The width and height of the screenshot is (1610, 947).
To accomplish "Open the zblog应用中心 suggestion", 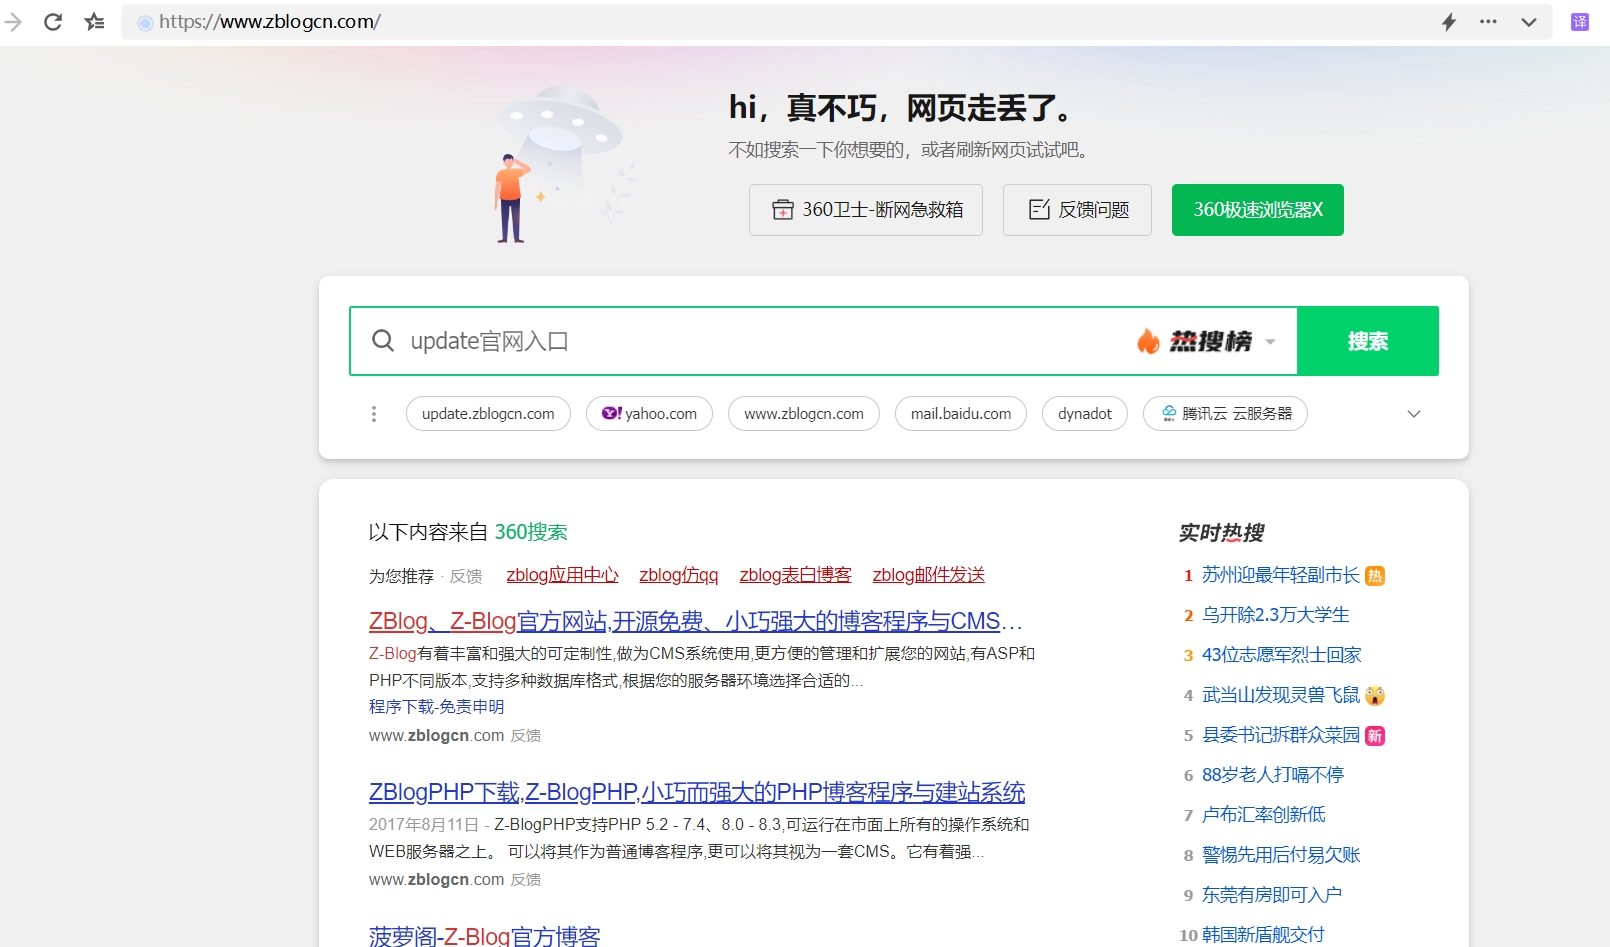I will pos(562,575).
